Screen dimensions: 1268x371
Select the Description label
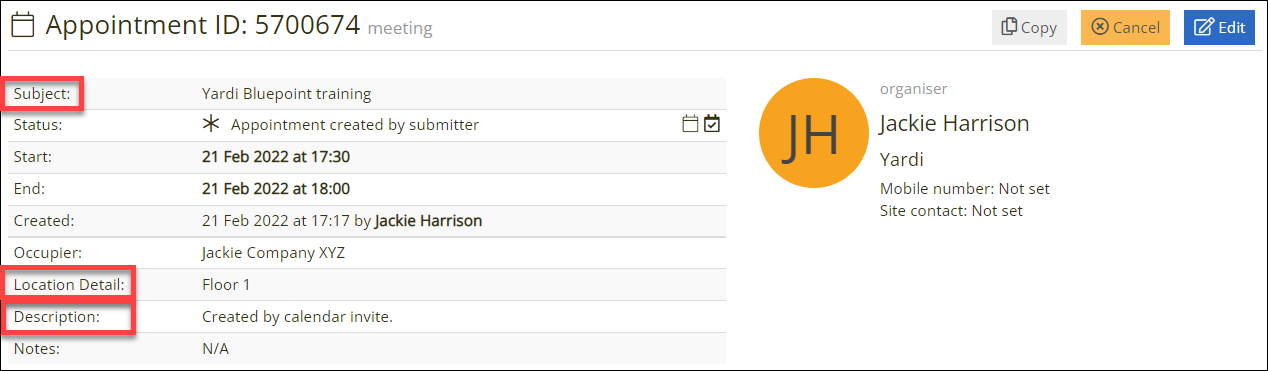click(57, 317)
